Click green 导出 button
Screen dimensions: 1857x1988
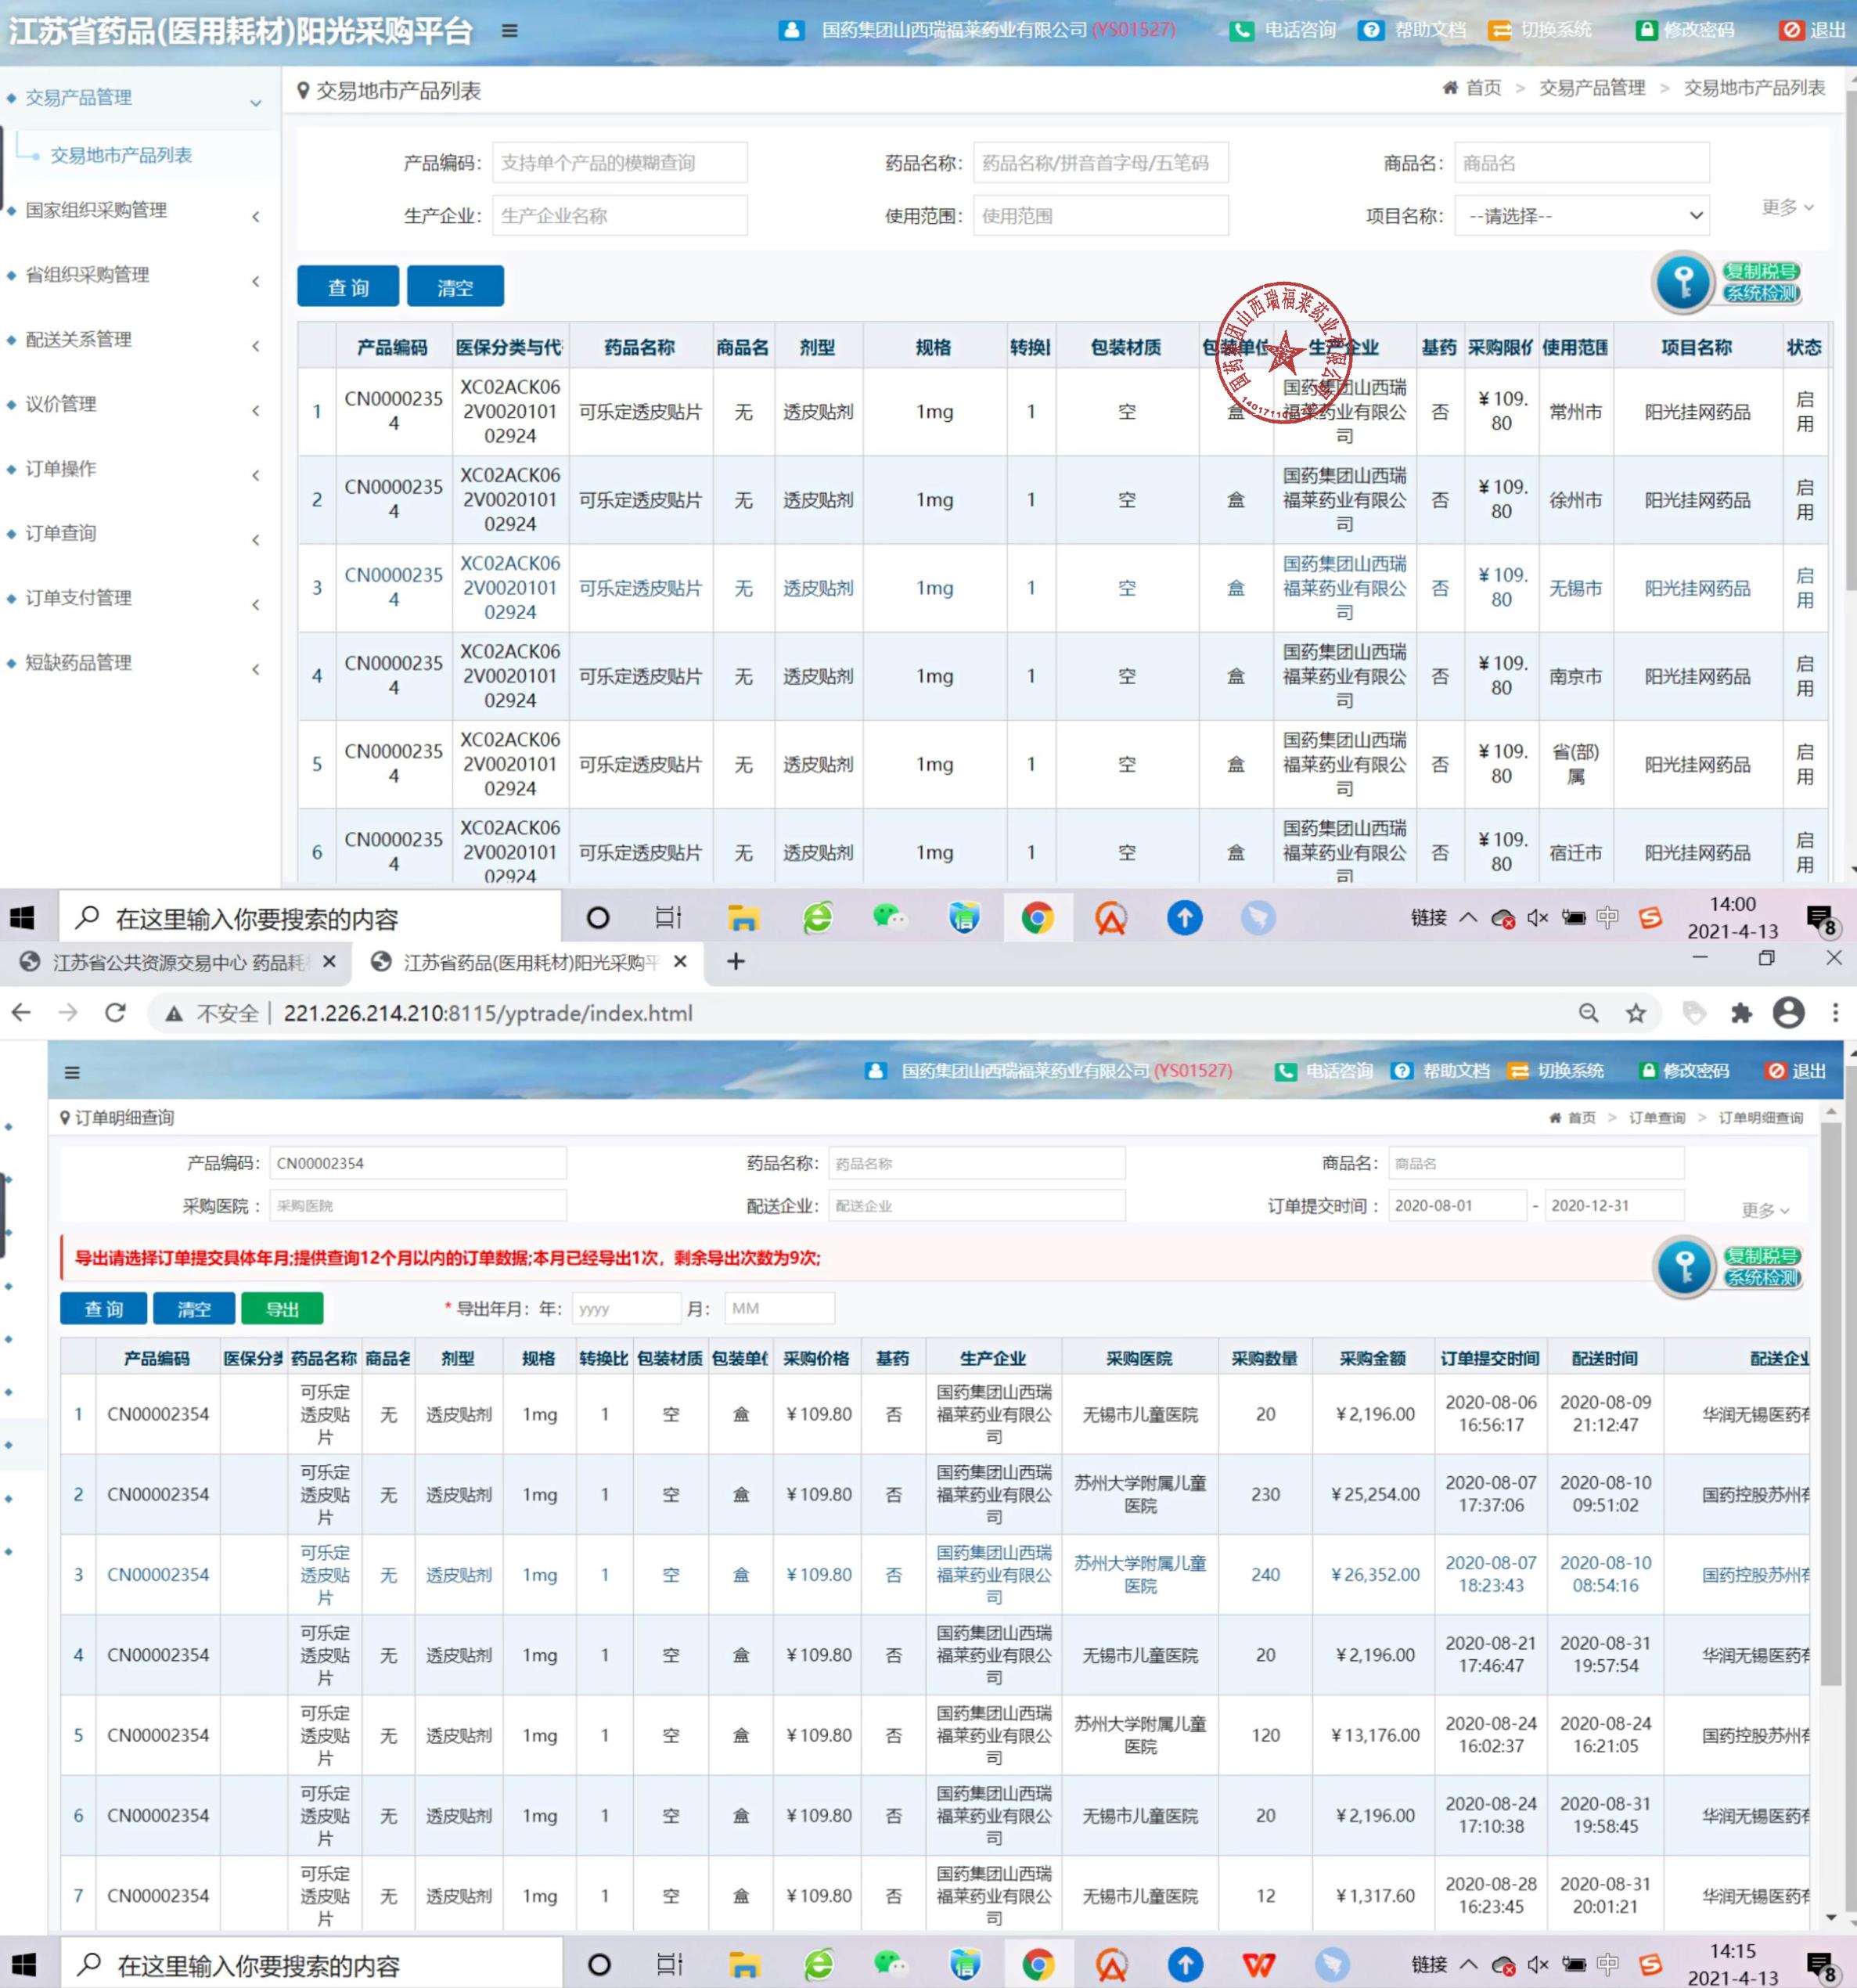(x=282, y=1309)
